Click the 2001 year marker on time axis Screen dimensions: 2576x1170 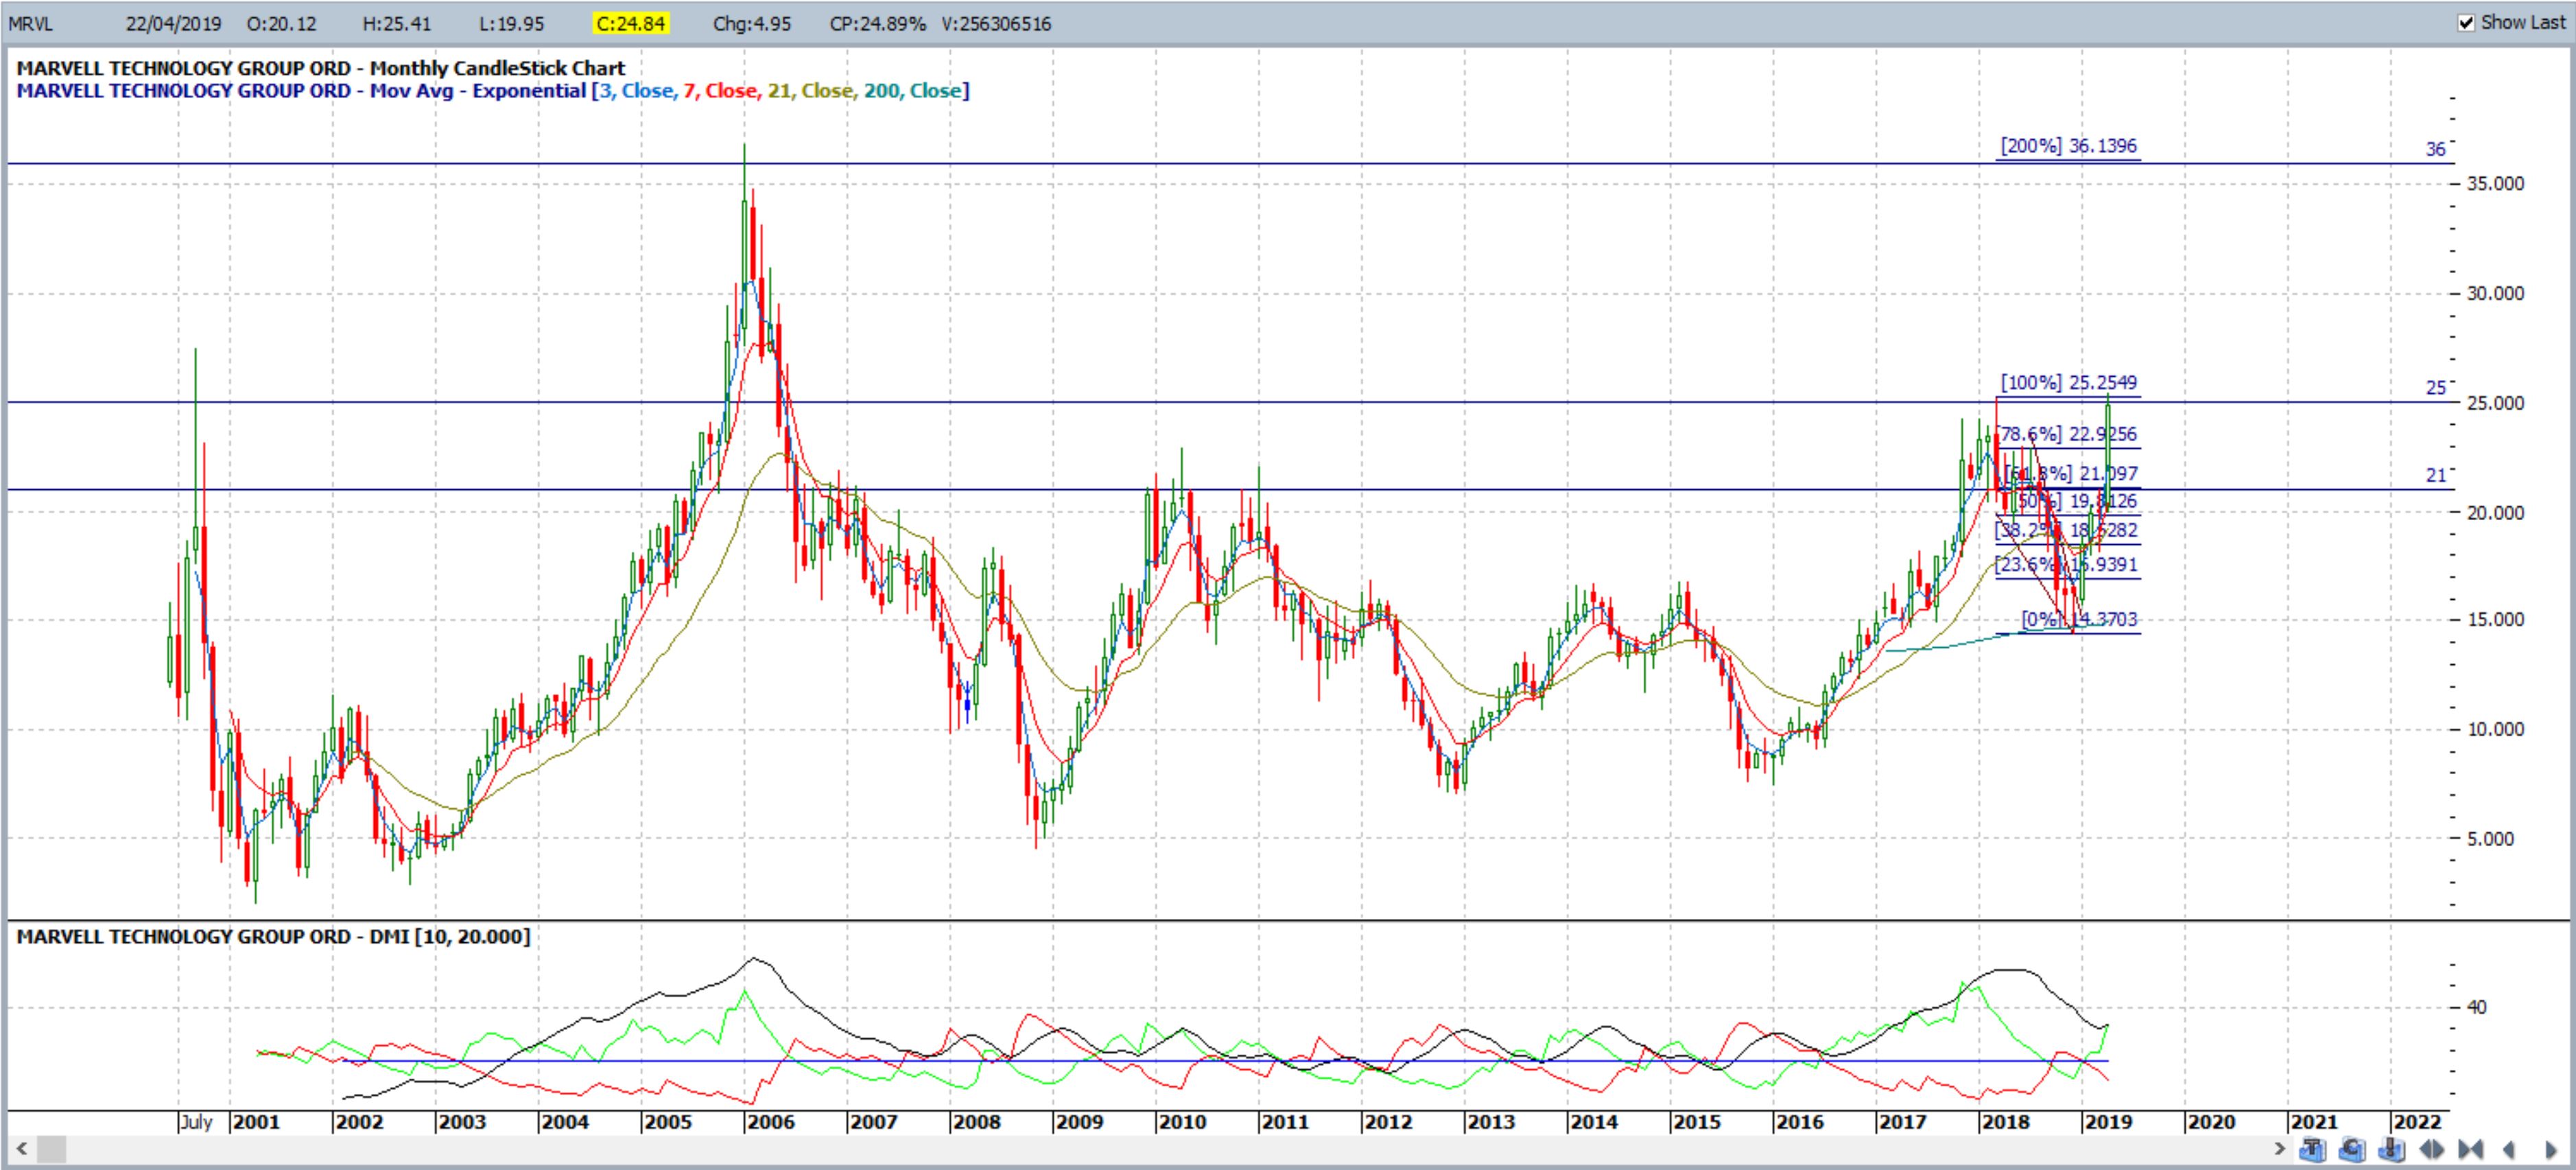(256, 1122)
